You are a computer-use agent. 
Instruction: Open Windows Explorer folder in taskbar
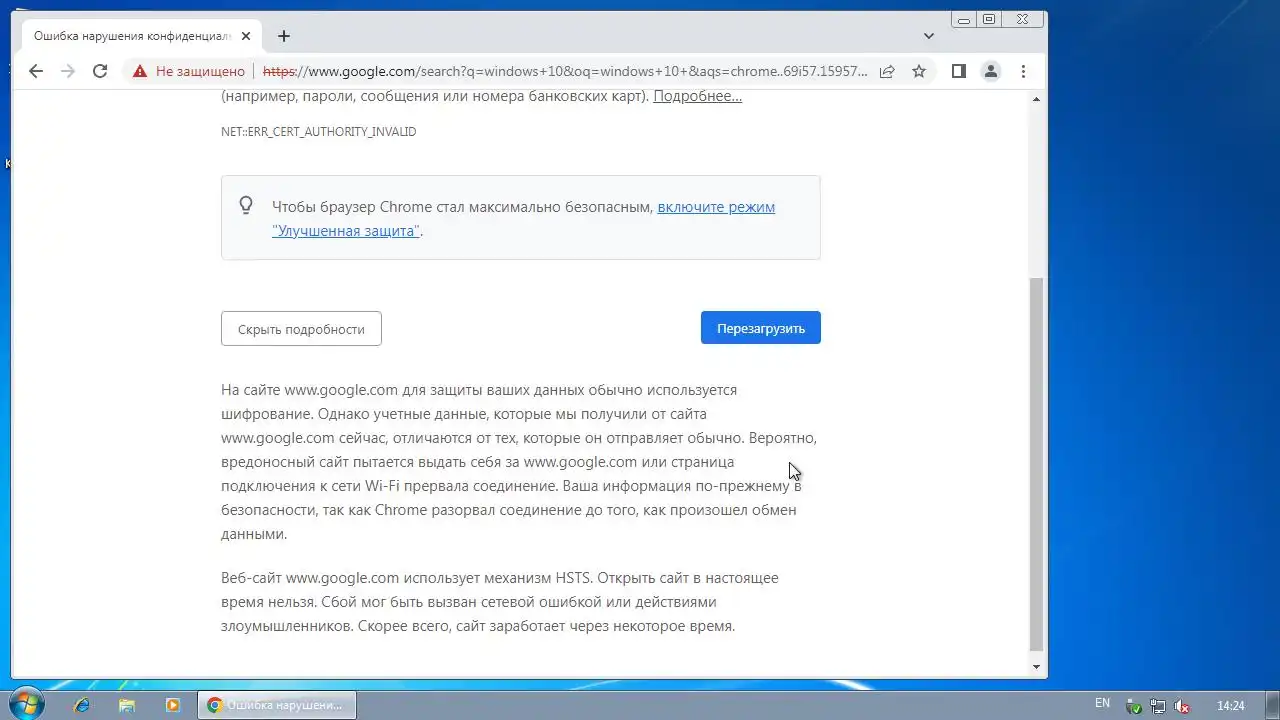coord(127,705)
